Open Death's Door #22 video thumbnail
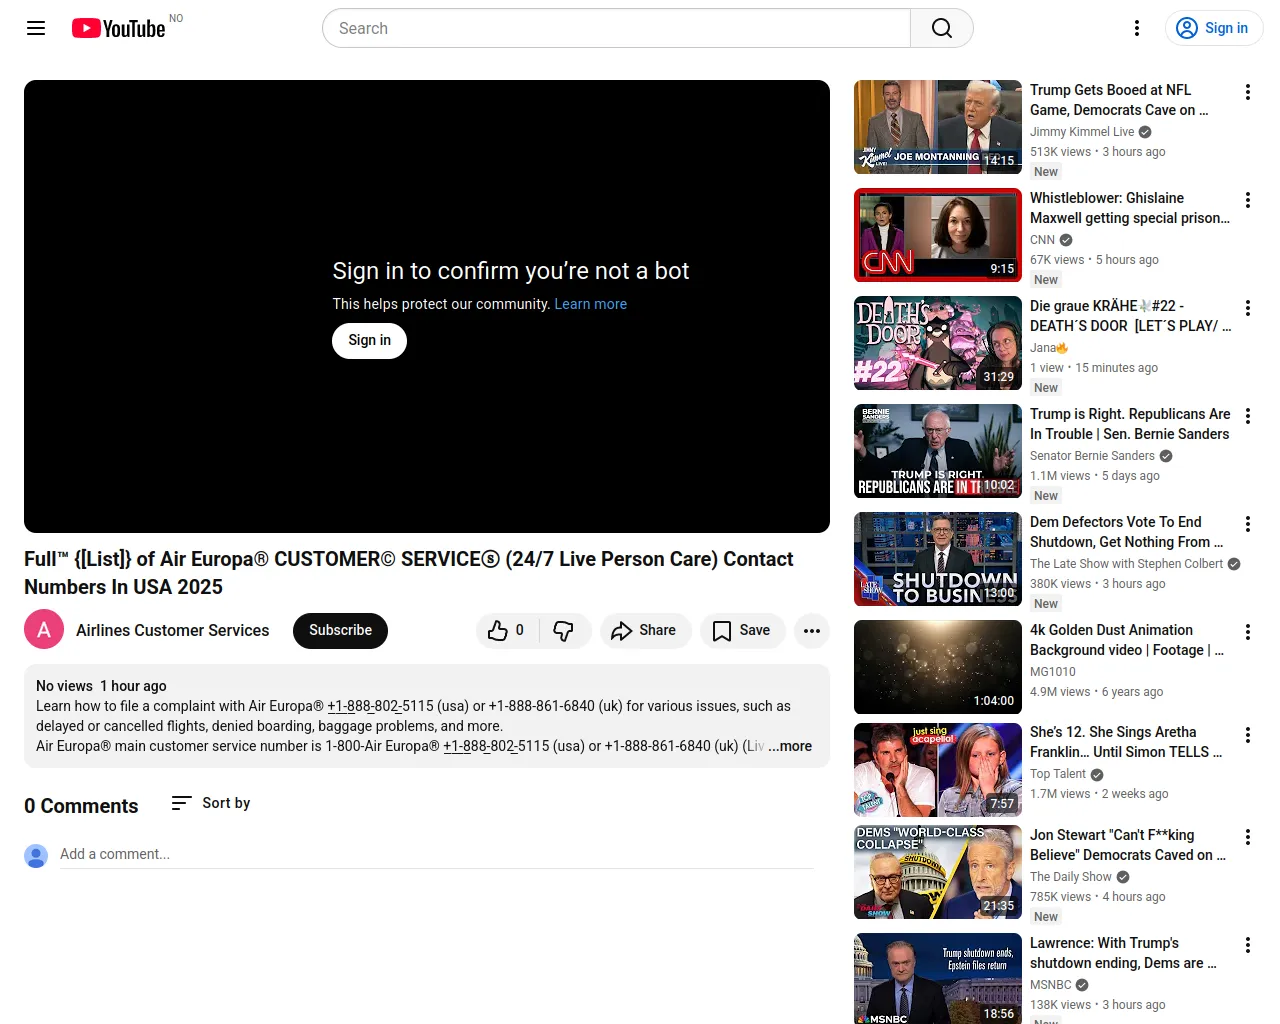This screenshot has height=1024, width=1280. click(938, 343)
